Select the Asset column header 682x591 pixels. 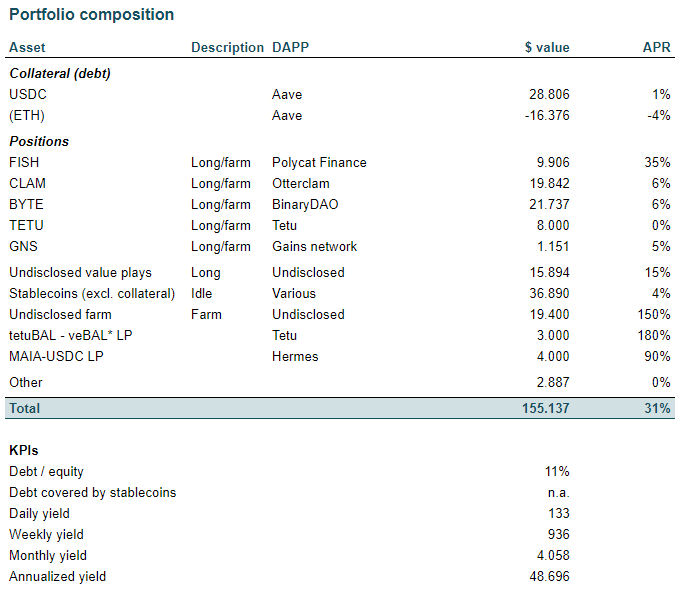(x=27, y=47)
